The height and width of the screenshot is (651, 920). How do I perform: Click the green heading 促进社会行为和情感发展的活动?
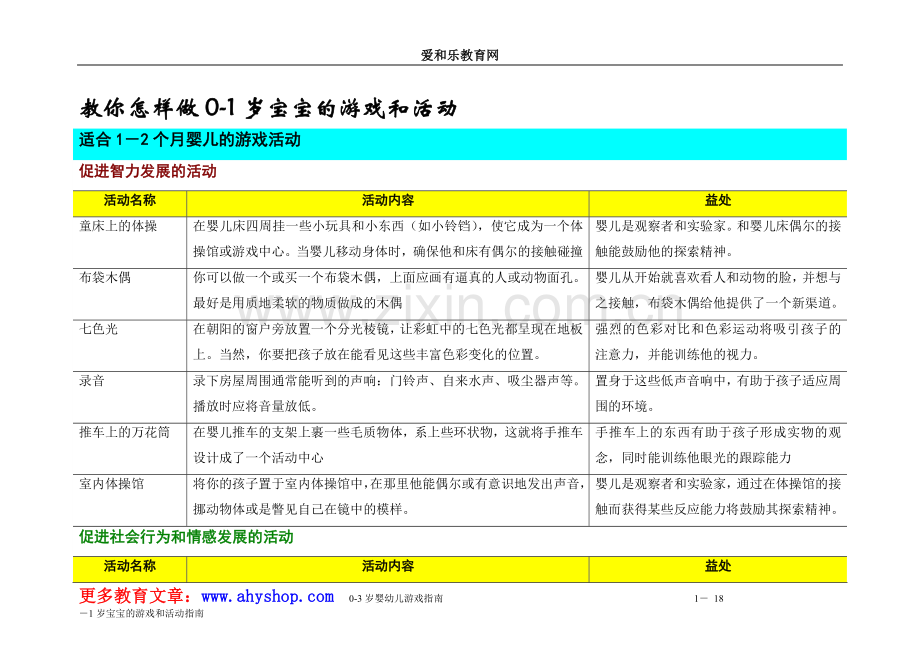pyautogui.click(x=186, y=537)
